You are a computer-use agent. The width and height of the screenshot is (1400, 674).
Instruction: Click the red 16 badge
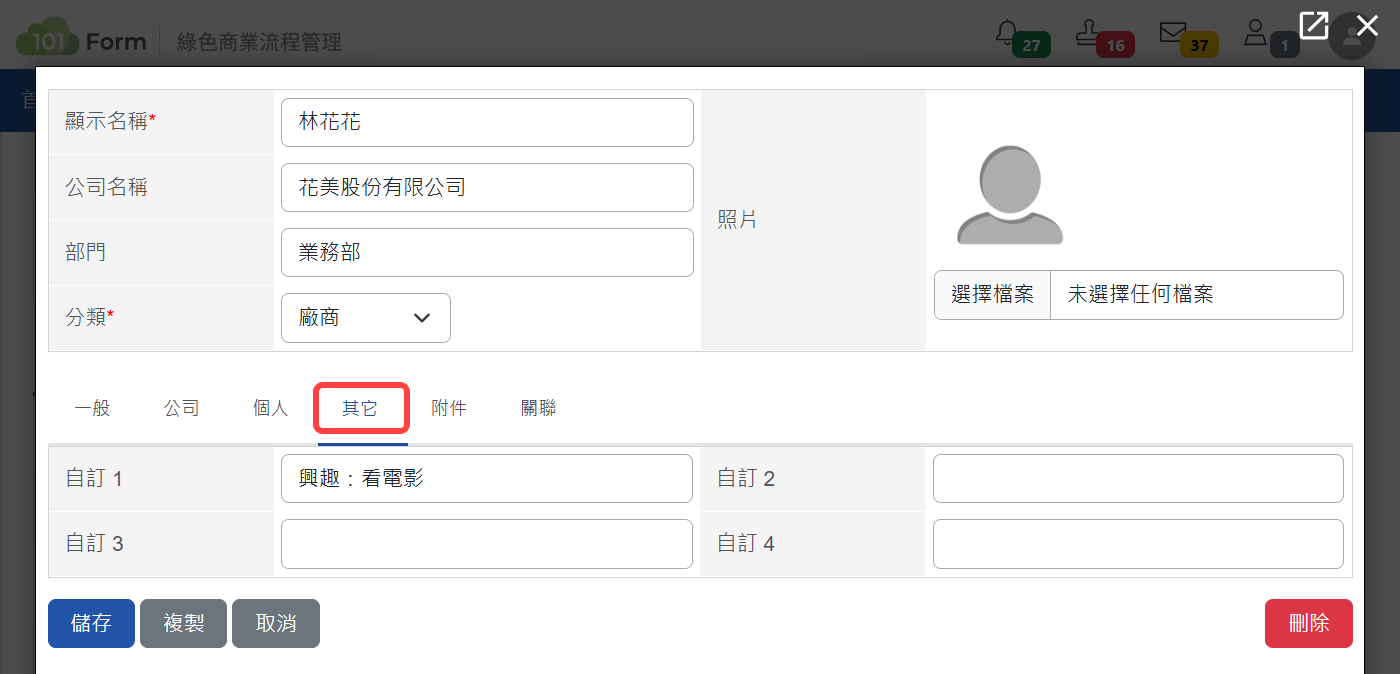tap(1115, 45)
